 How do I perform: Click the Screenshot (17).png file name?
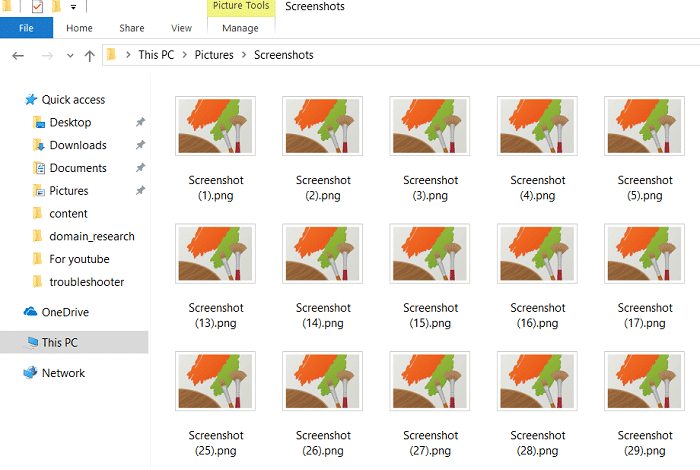point(645,315)
